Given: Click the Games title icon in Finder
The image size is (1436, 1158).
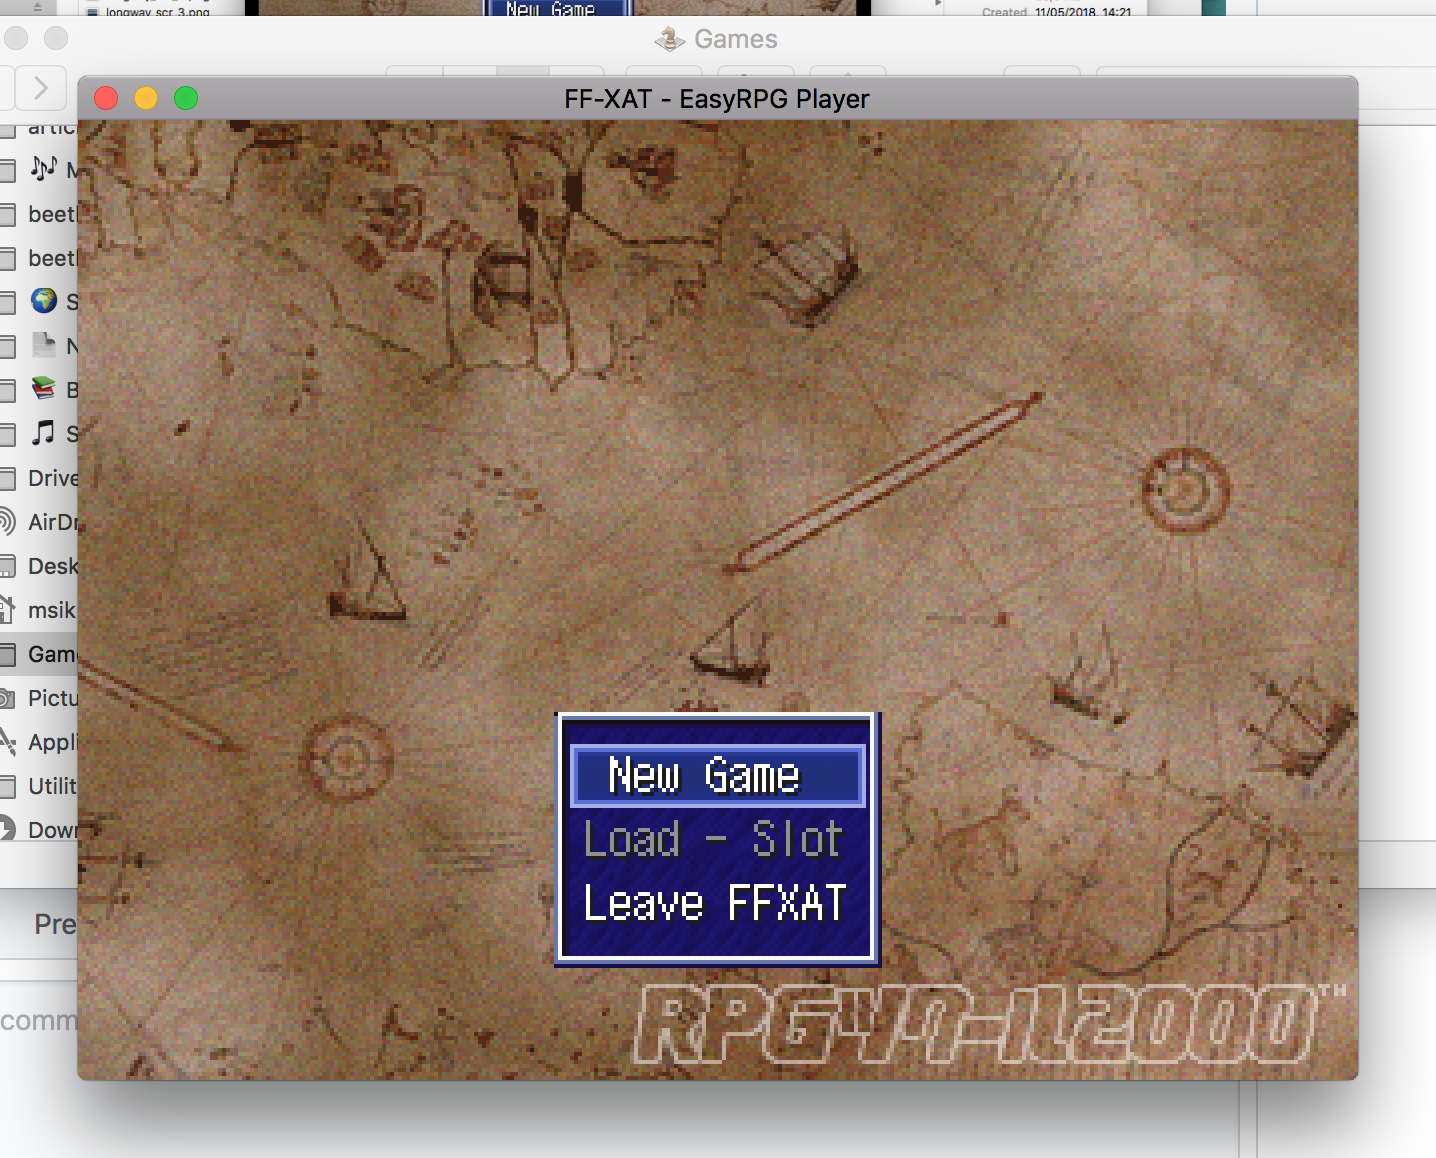Looking at the screenshot, I should click(x=669, y=40).
